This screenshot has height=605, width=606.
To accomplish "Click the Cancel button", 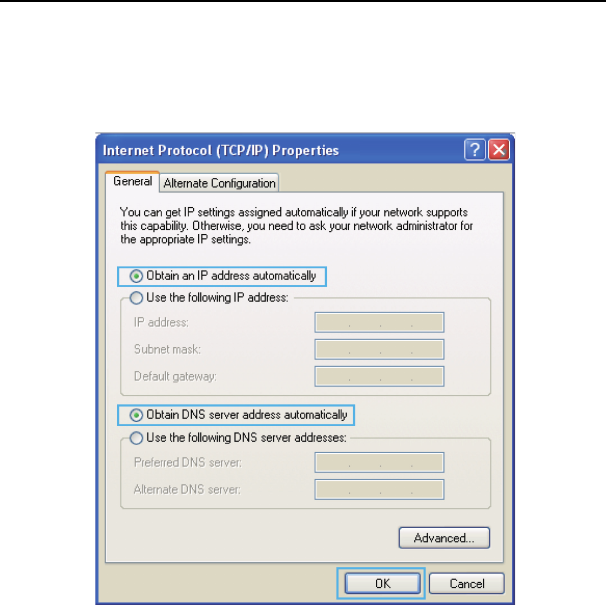I will point(466,583).
